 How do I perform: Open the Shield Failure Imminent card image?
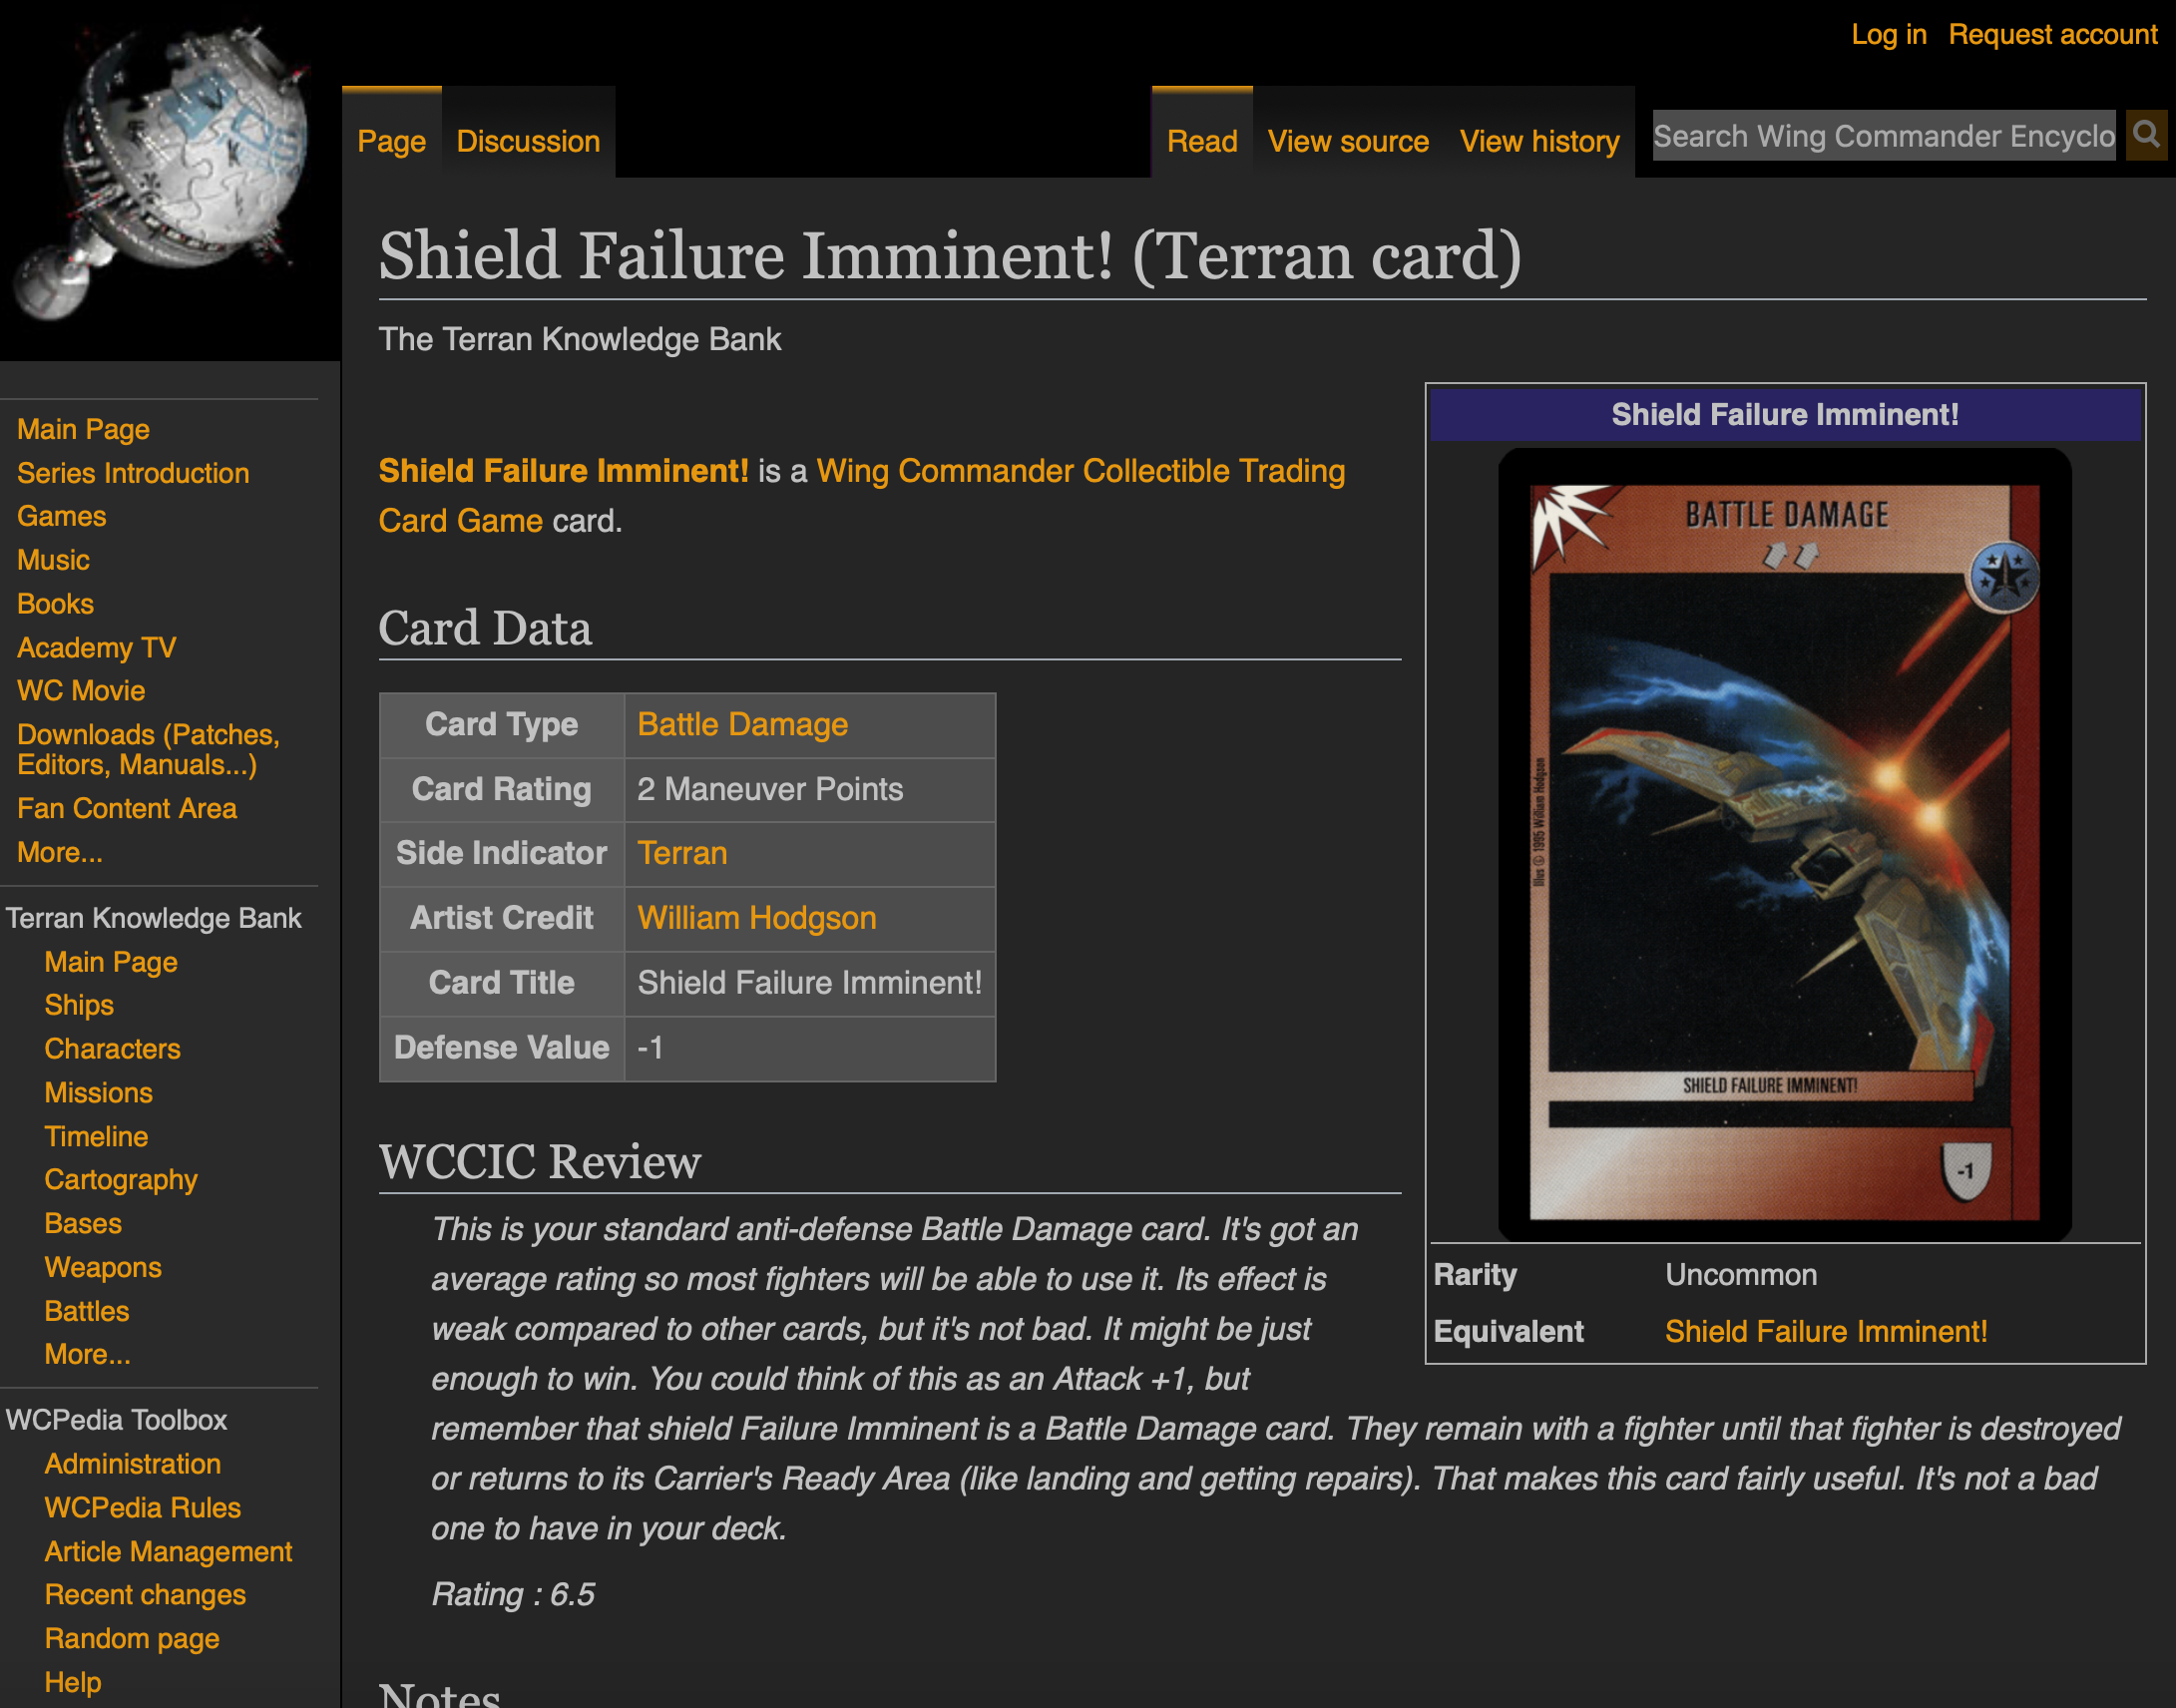click(x=1784, y=845)
